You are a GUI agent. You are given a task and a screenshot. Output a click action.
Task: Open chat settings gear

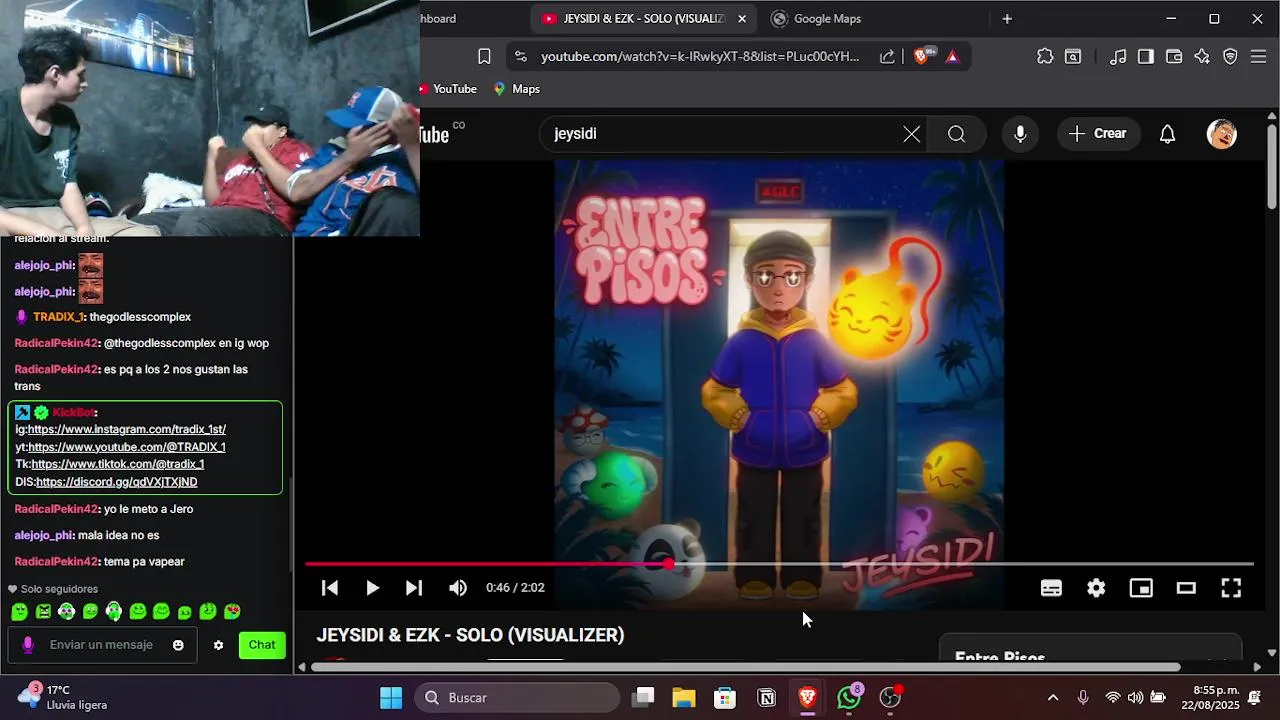[x=218, y=645]
